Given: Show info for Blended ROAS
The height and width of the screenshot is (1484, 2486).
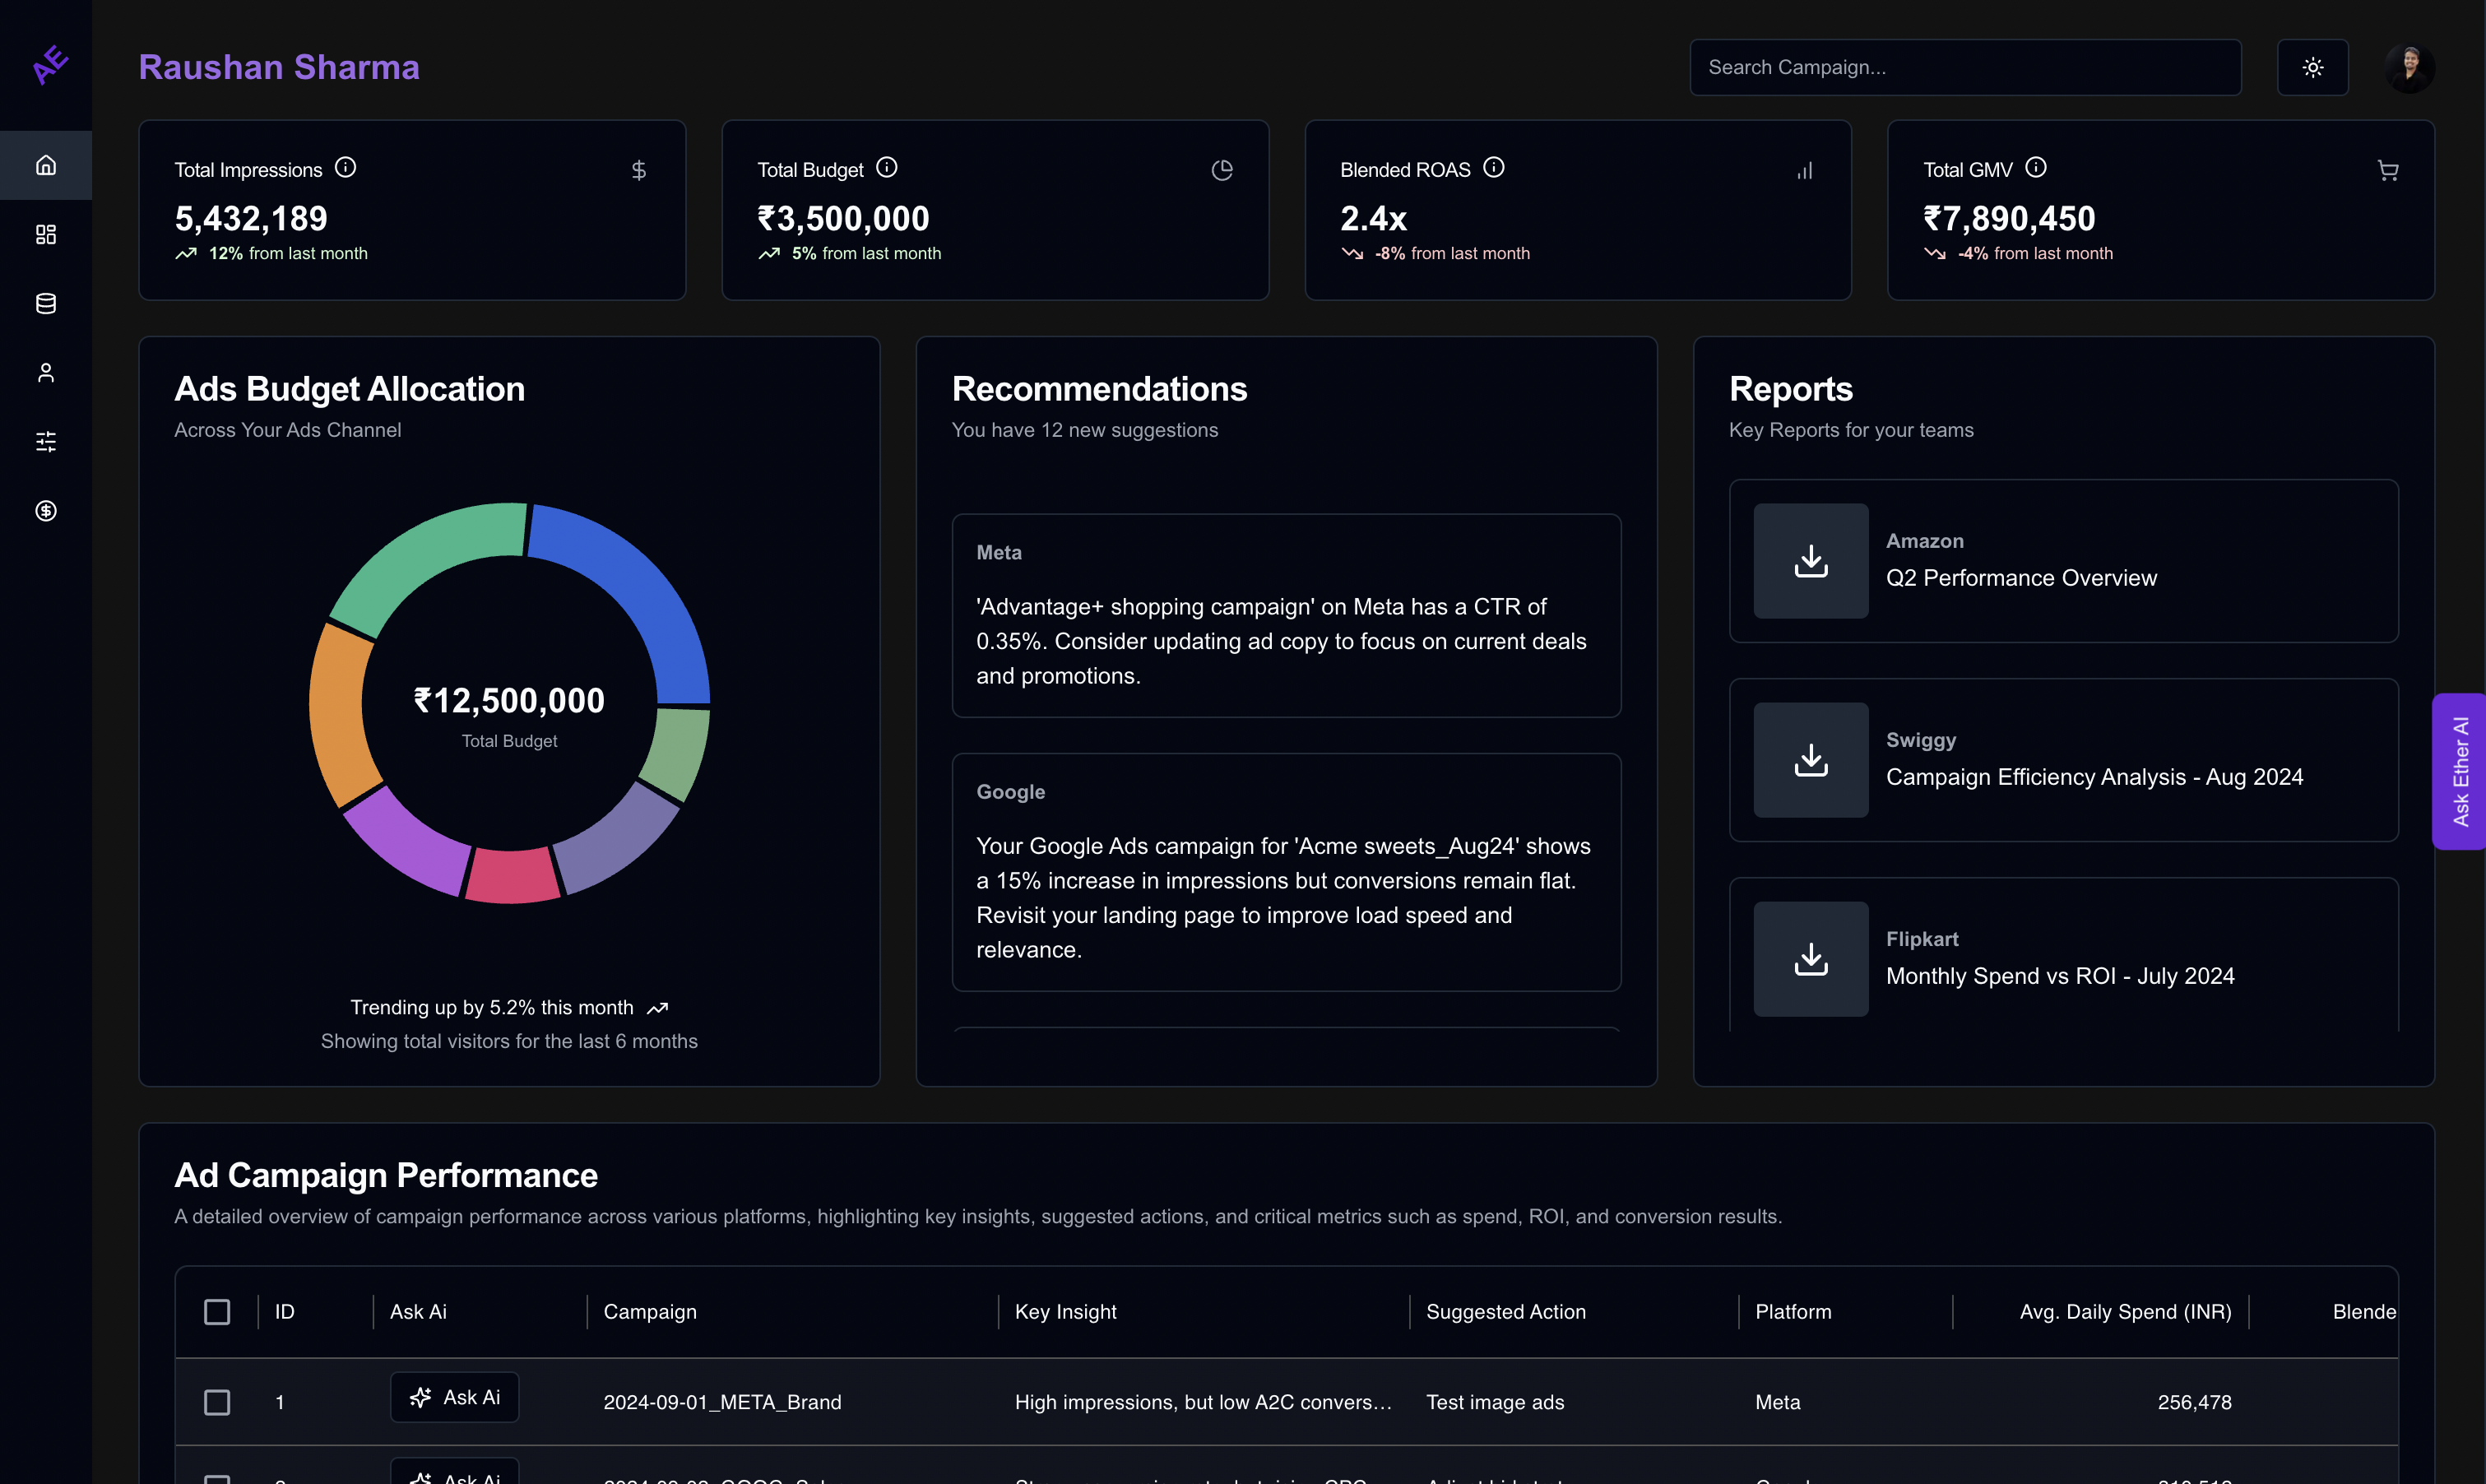Looking at the screenshot, I should 1494,168.
